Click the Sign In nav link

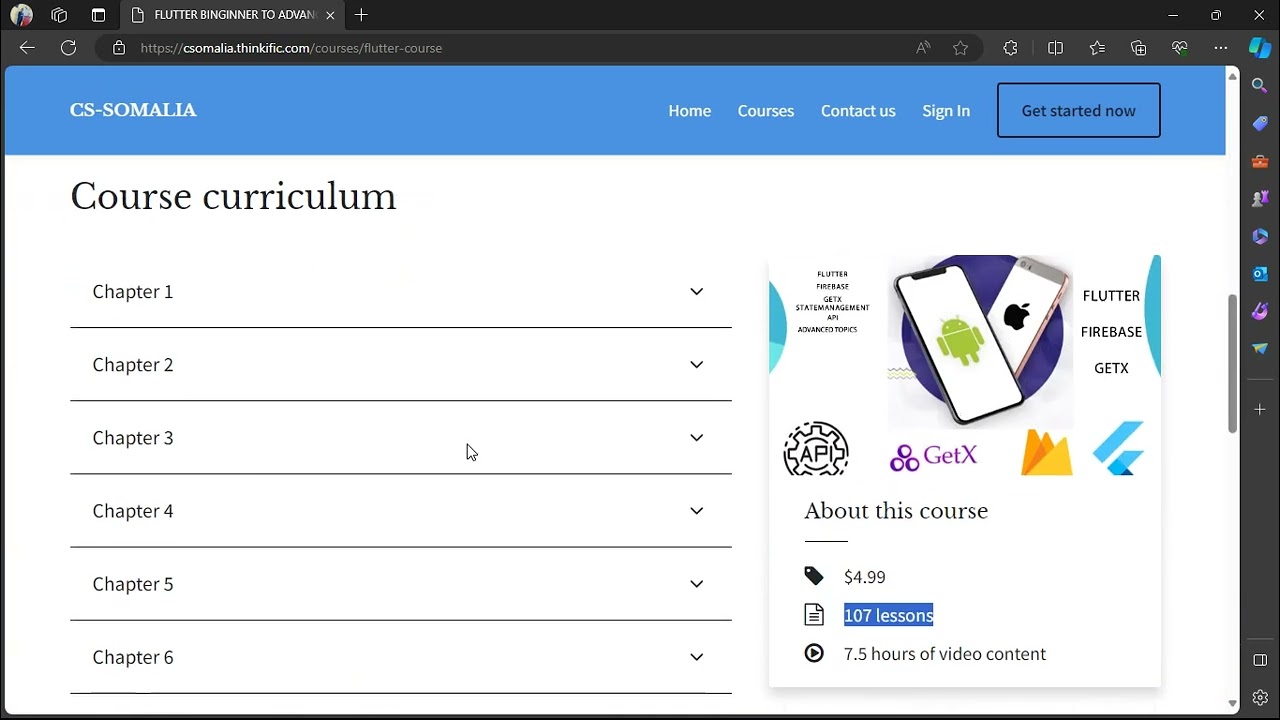click(x=946, y=111)
